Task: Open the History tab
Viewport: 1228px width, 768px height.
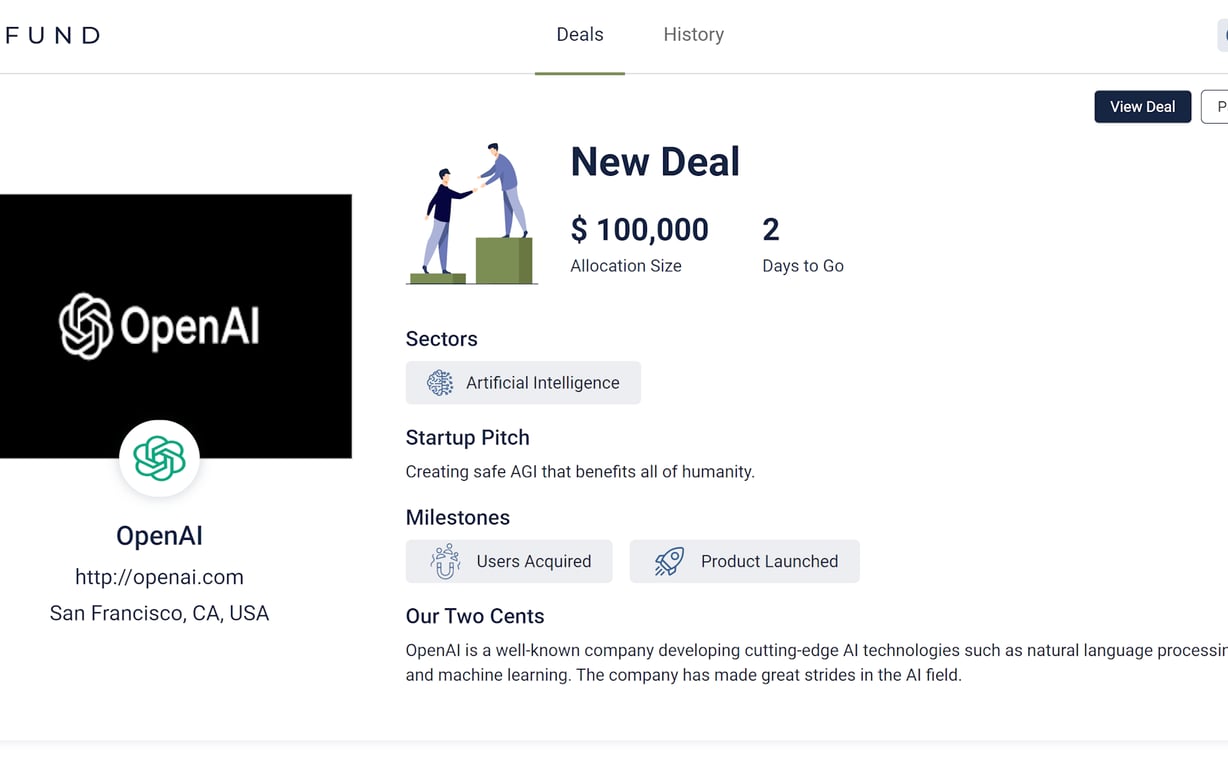Action: (693, 34)
